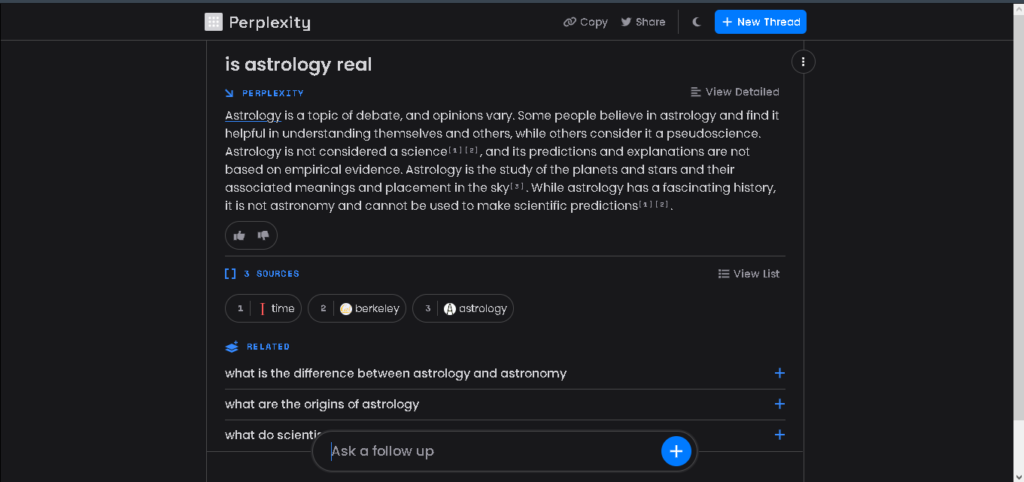The image size is (1024, 482).
Task: Follow the underlined Astrology link
Action: (x=253, y=116)
